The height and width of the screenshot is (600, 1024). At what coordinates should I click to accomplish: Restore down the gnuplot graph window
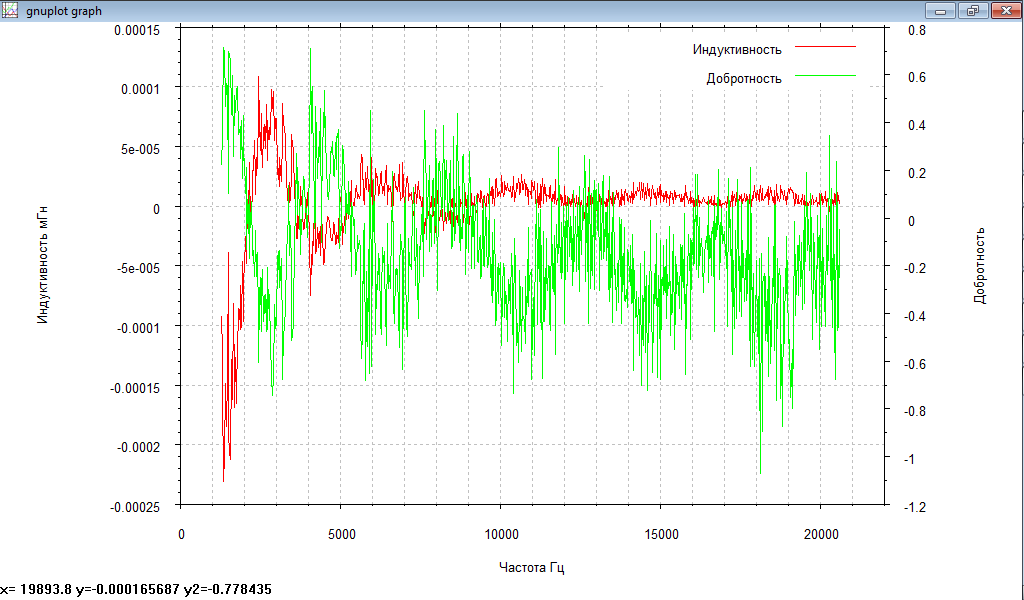pyautogui.click(x=973, y=10)
